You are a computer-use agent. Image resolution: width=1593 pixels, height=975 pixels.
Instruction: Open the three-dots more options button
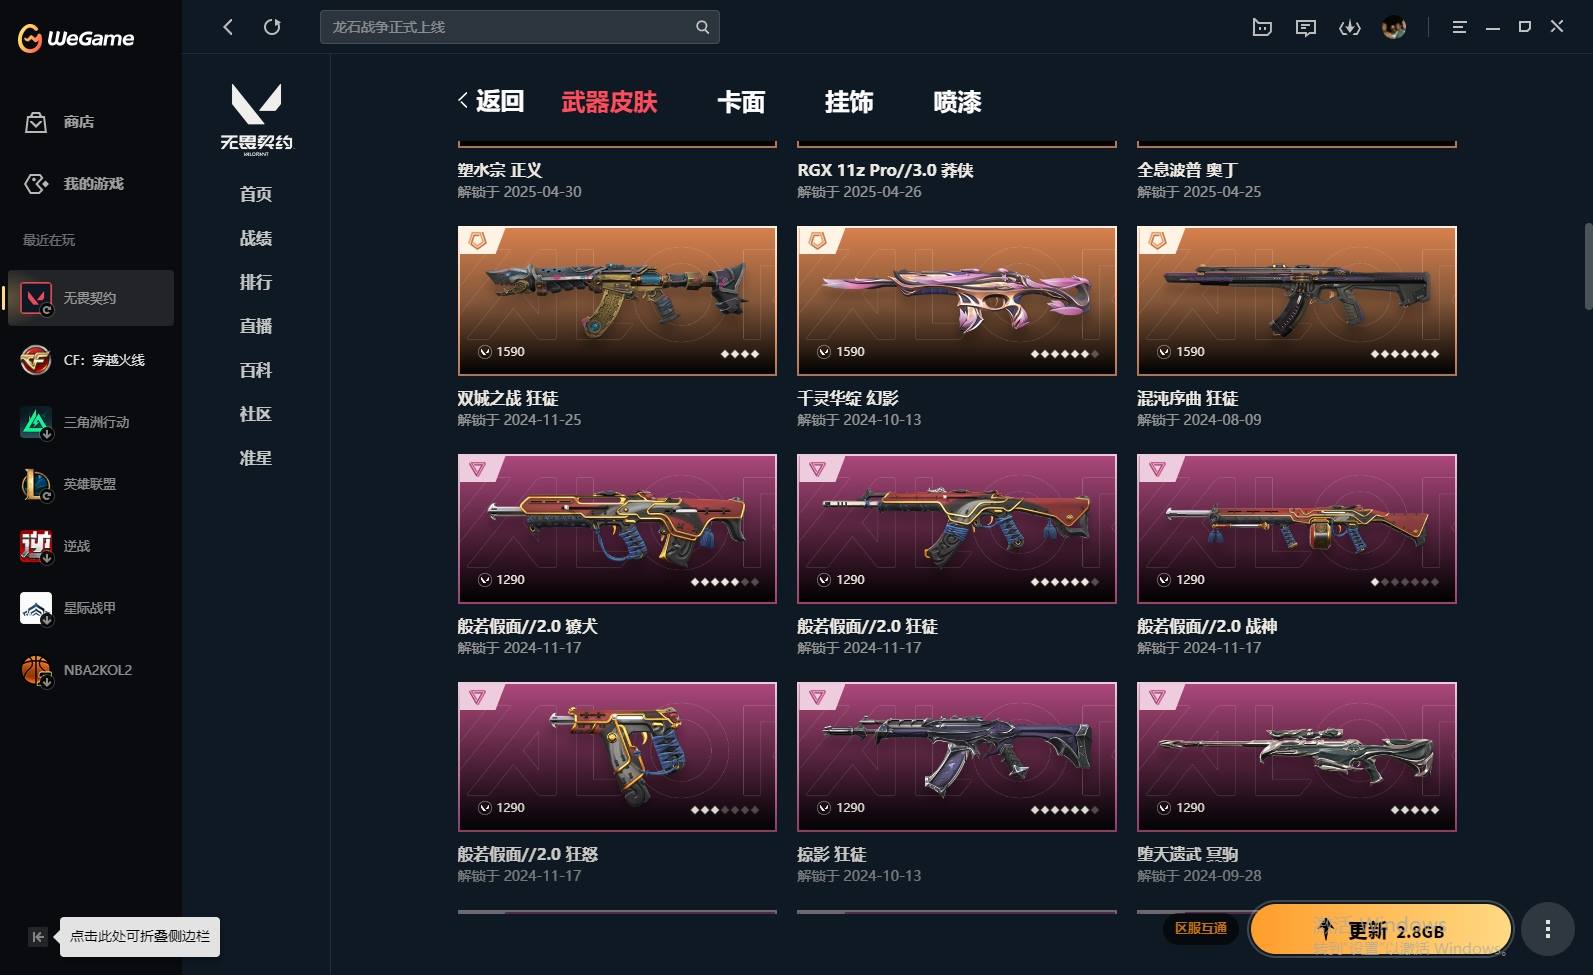click(x=1548, y=929)
